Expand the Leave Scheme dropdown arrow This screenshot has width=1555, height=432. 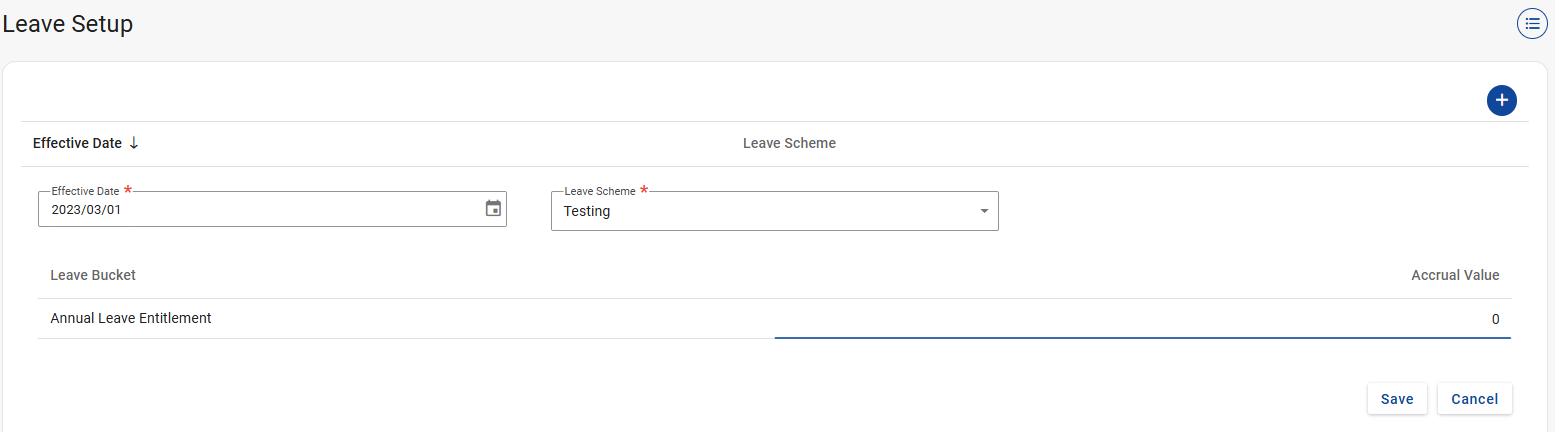coord(984,211)
